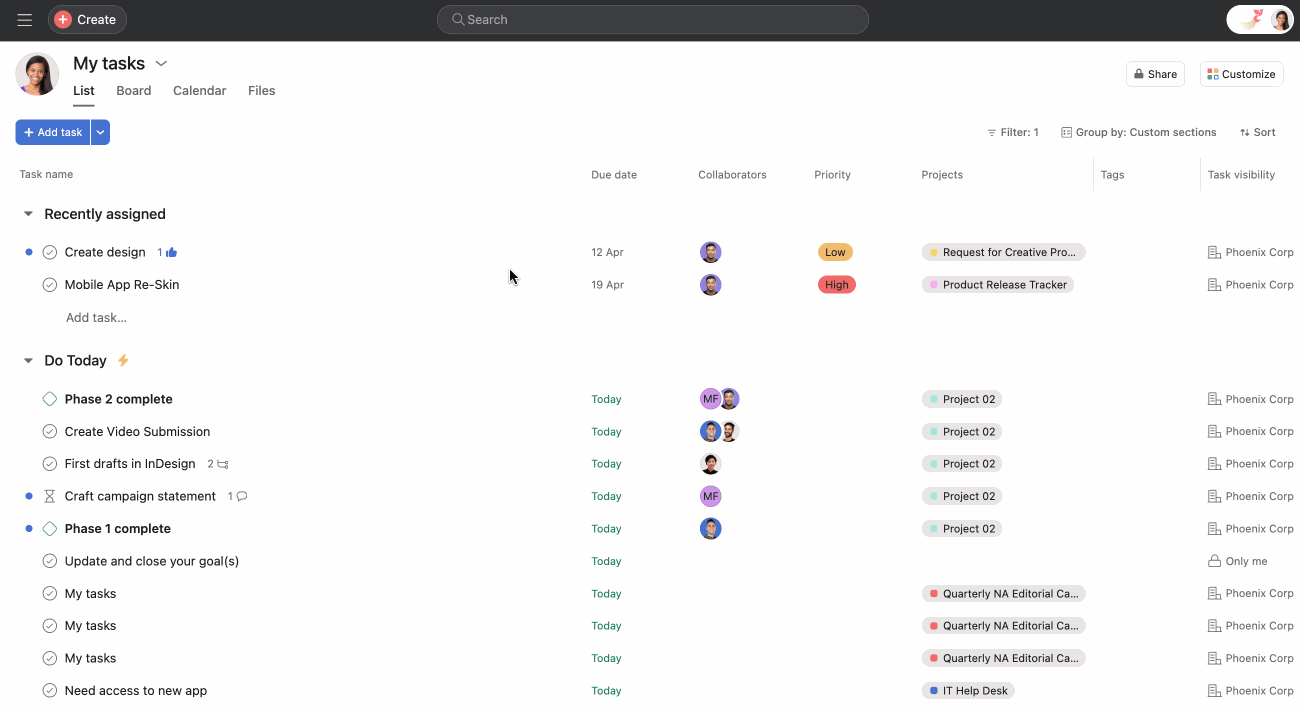
Task: Switch to the Board tab
Action: click(133, 91)
